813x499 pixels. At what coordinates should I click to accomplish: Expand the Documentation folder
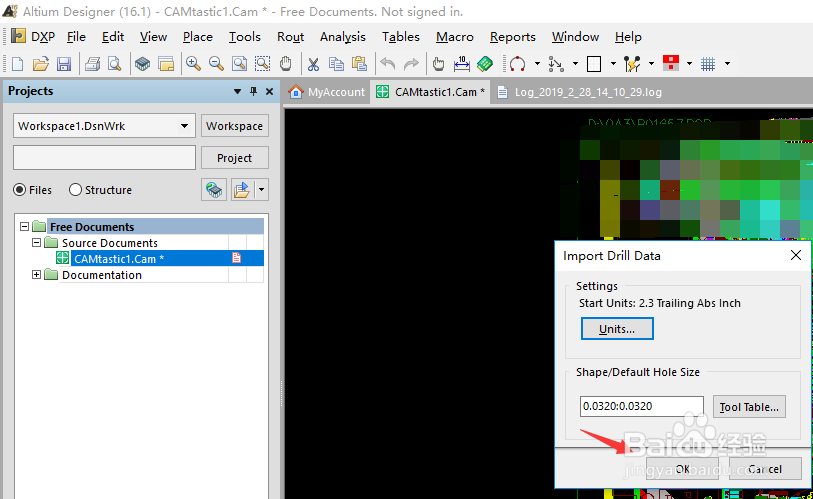coord(36,274)
